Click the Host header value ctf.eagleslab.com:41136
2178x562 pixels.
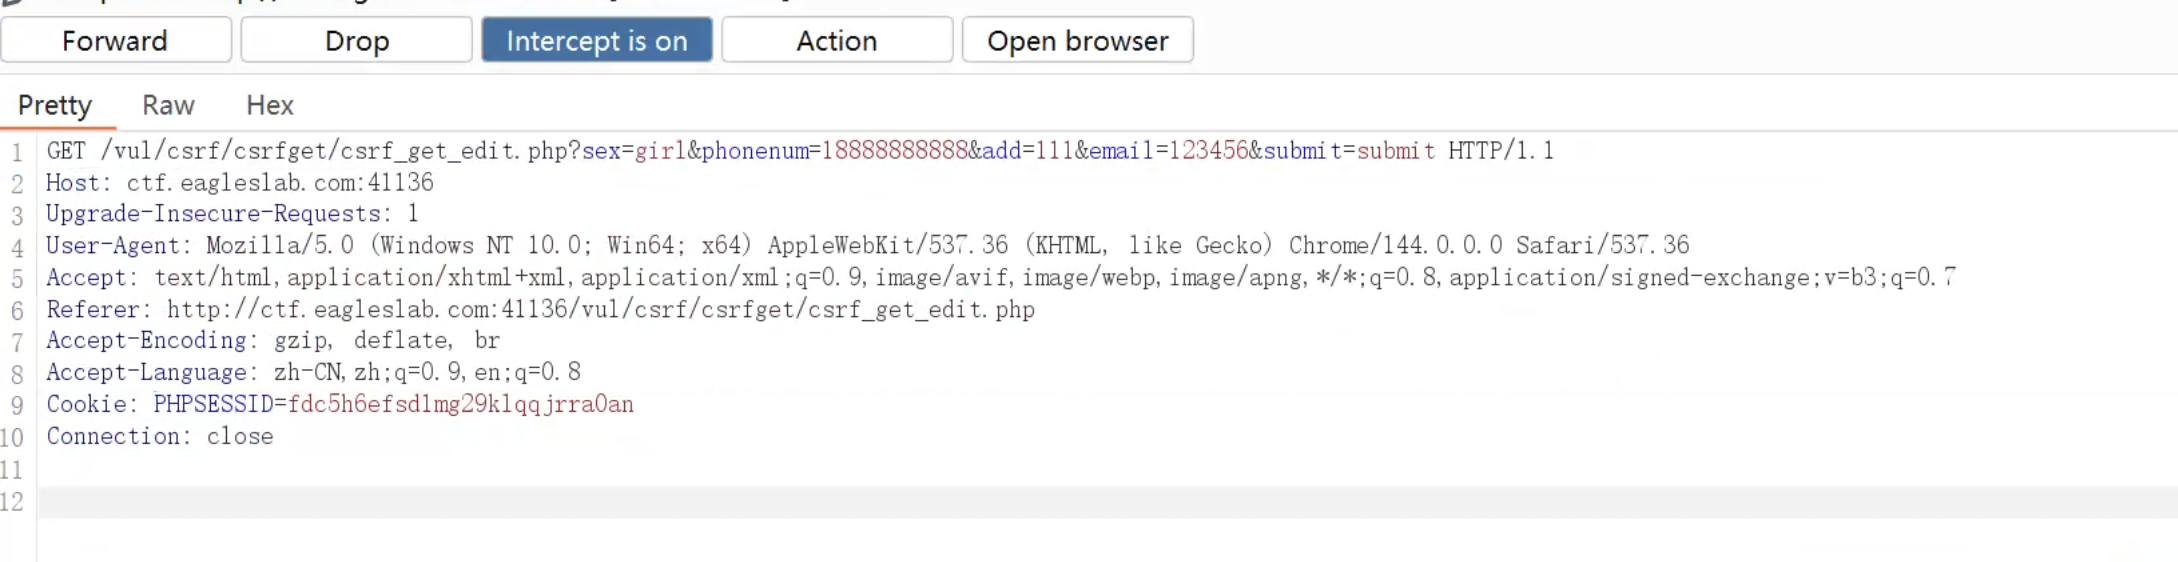(280, 183)
